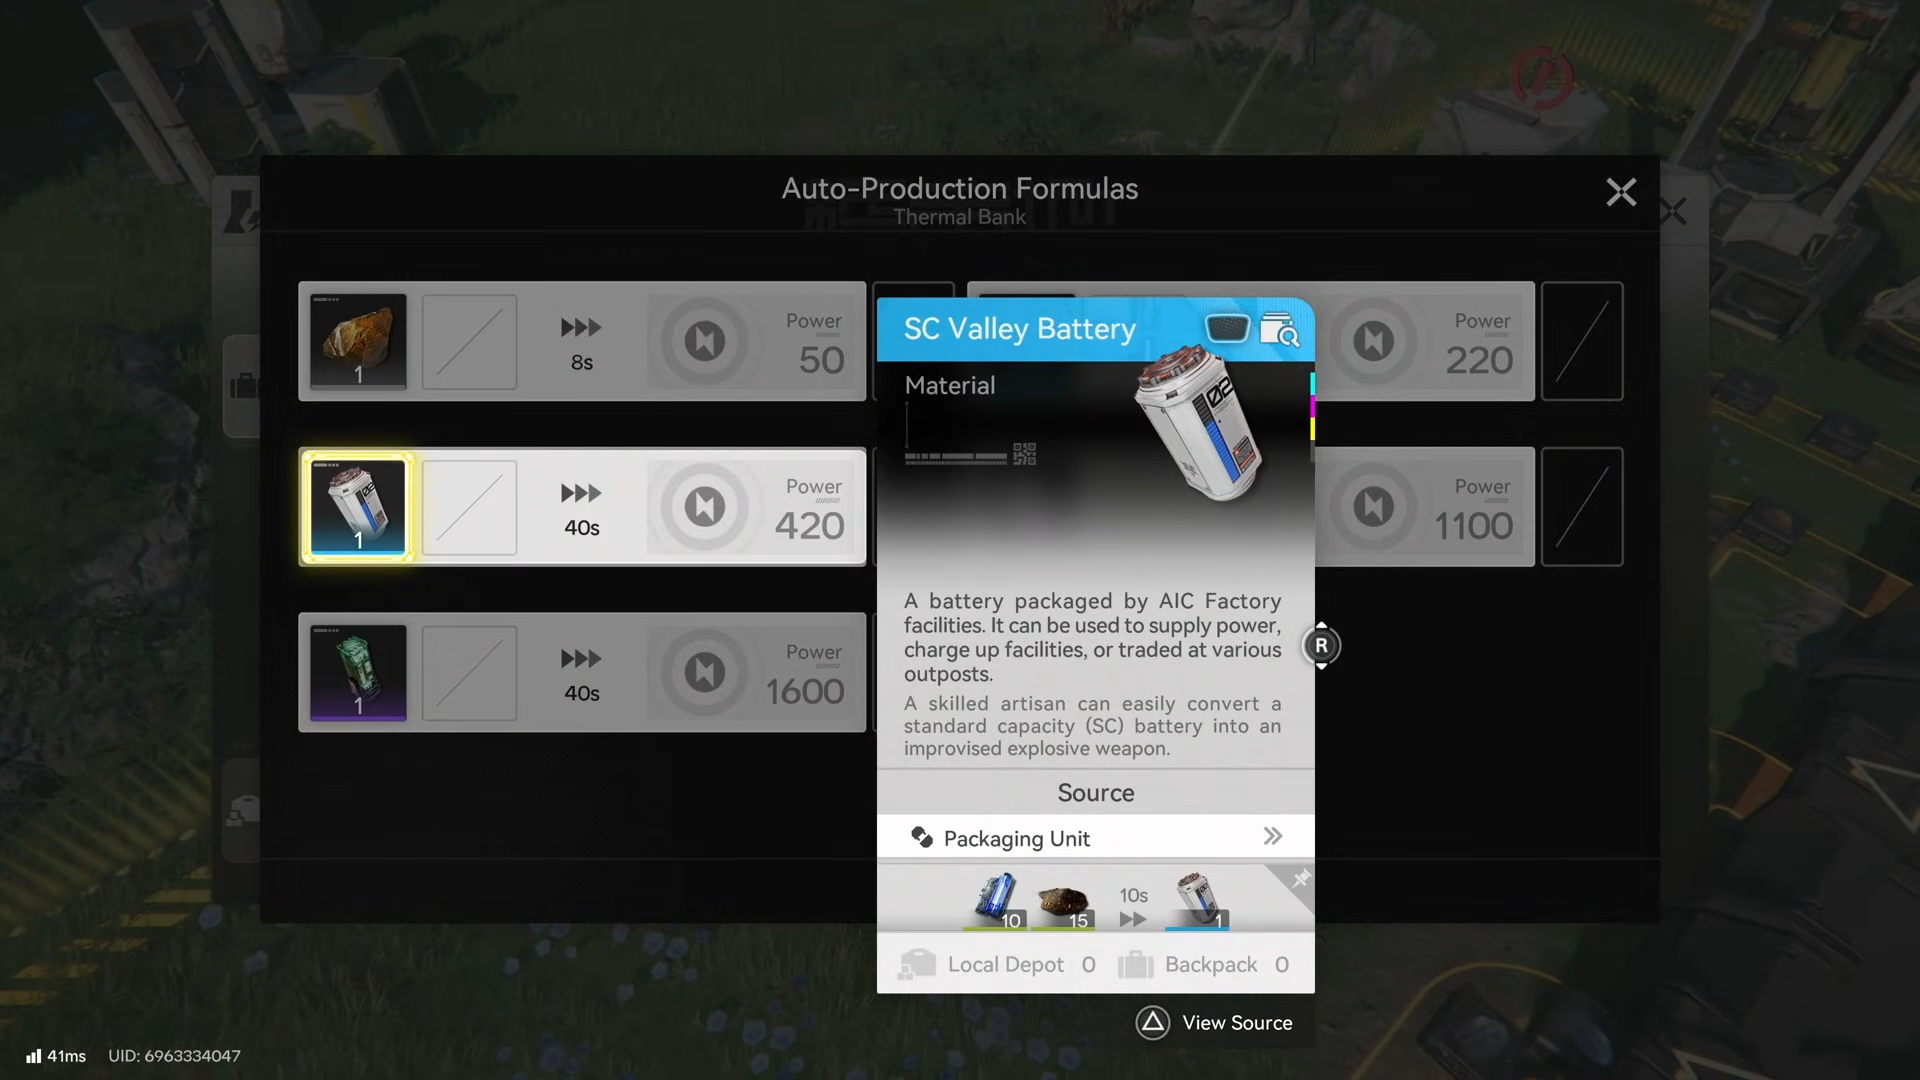This screenshot has height=1080, width=1920.
Task: Click the blue crystal ingredient in the recipe
Action: coord(996,898)
